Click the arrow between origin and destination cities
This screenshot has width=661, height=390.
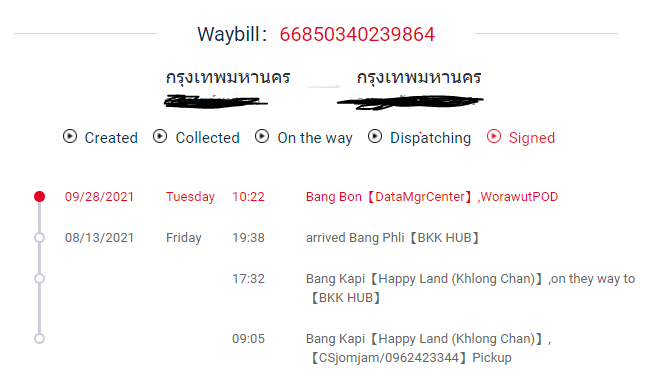[323, 86]
